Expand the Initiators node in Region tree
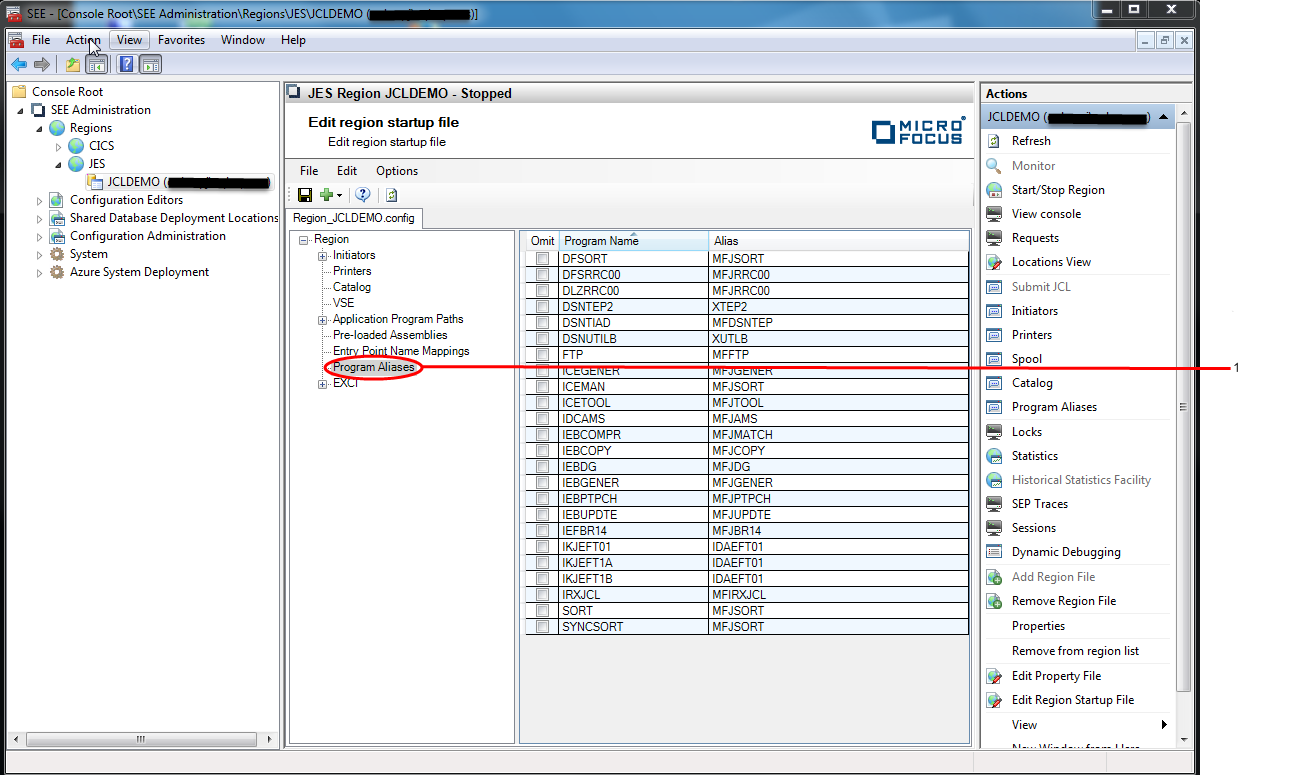 tap(323, 256)
